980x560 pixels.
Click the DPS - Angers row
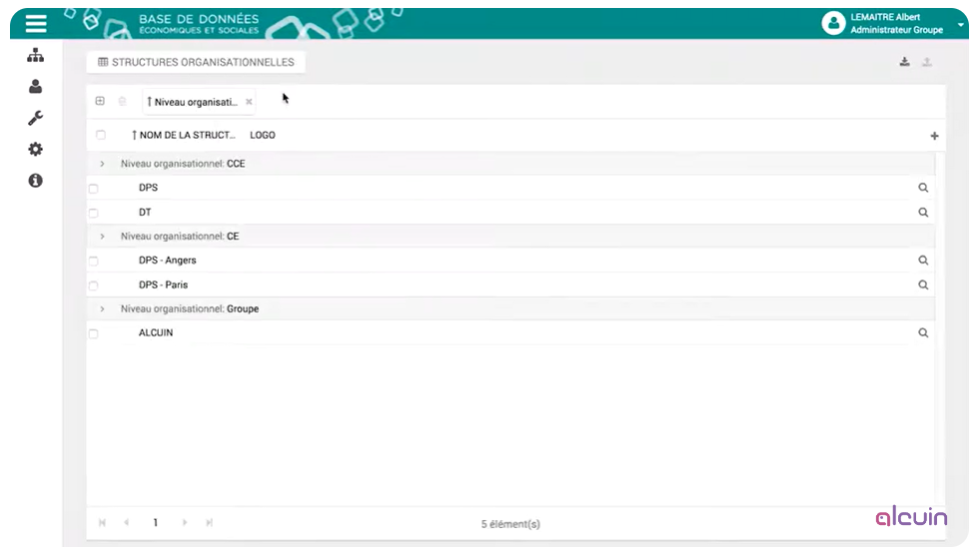click(x=167, y=260)
